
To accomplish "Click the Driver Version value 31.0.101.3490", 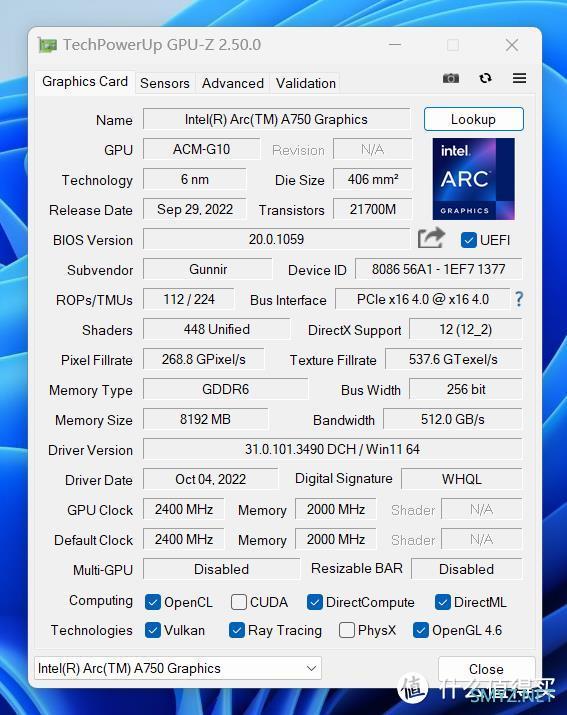I will pos(333,449).
